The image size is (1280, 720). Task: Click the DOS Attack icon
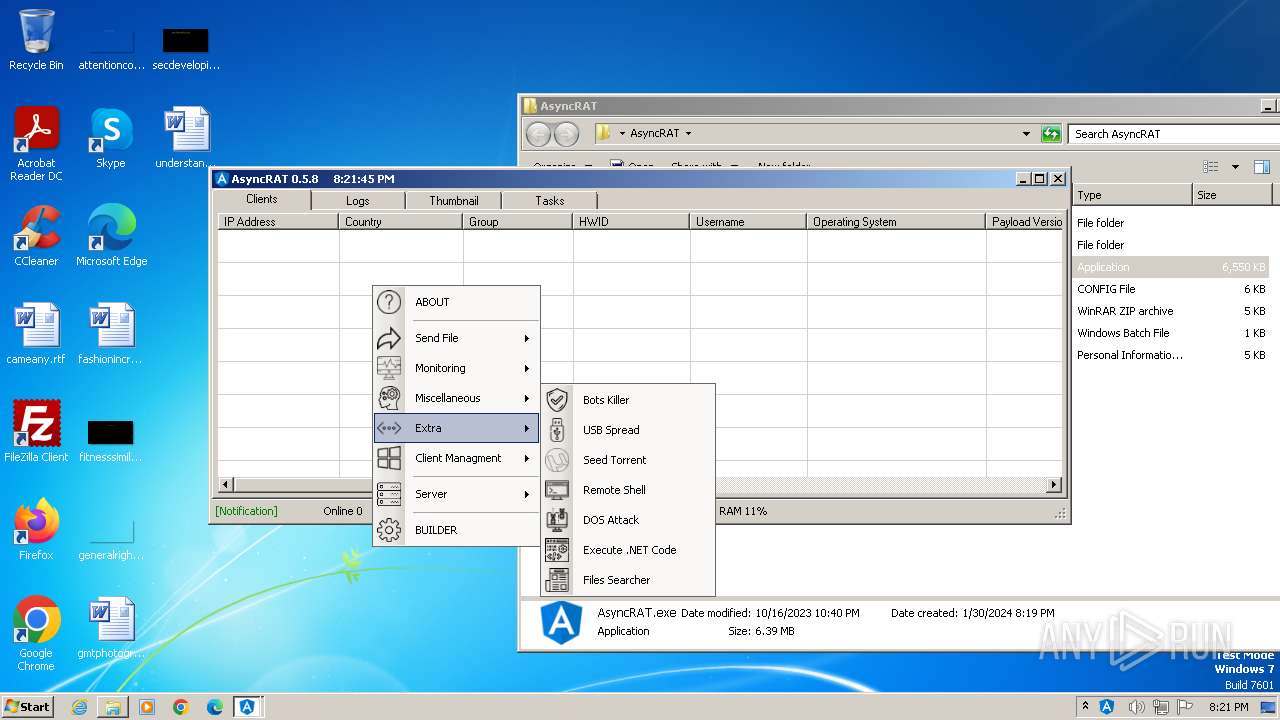[557, 520]
